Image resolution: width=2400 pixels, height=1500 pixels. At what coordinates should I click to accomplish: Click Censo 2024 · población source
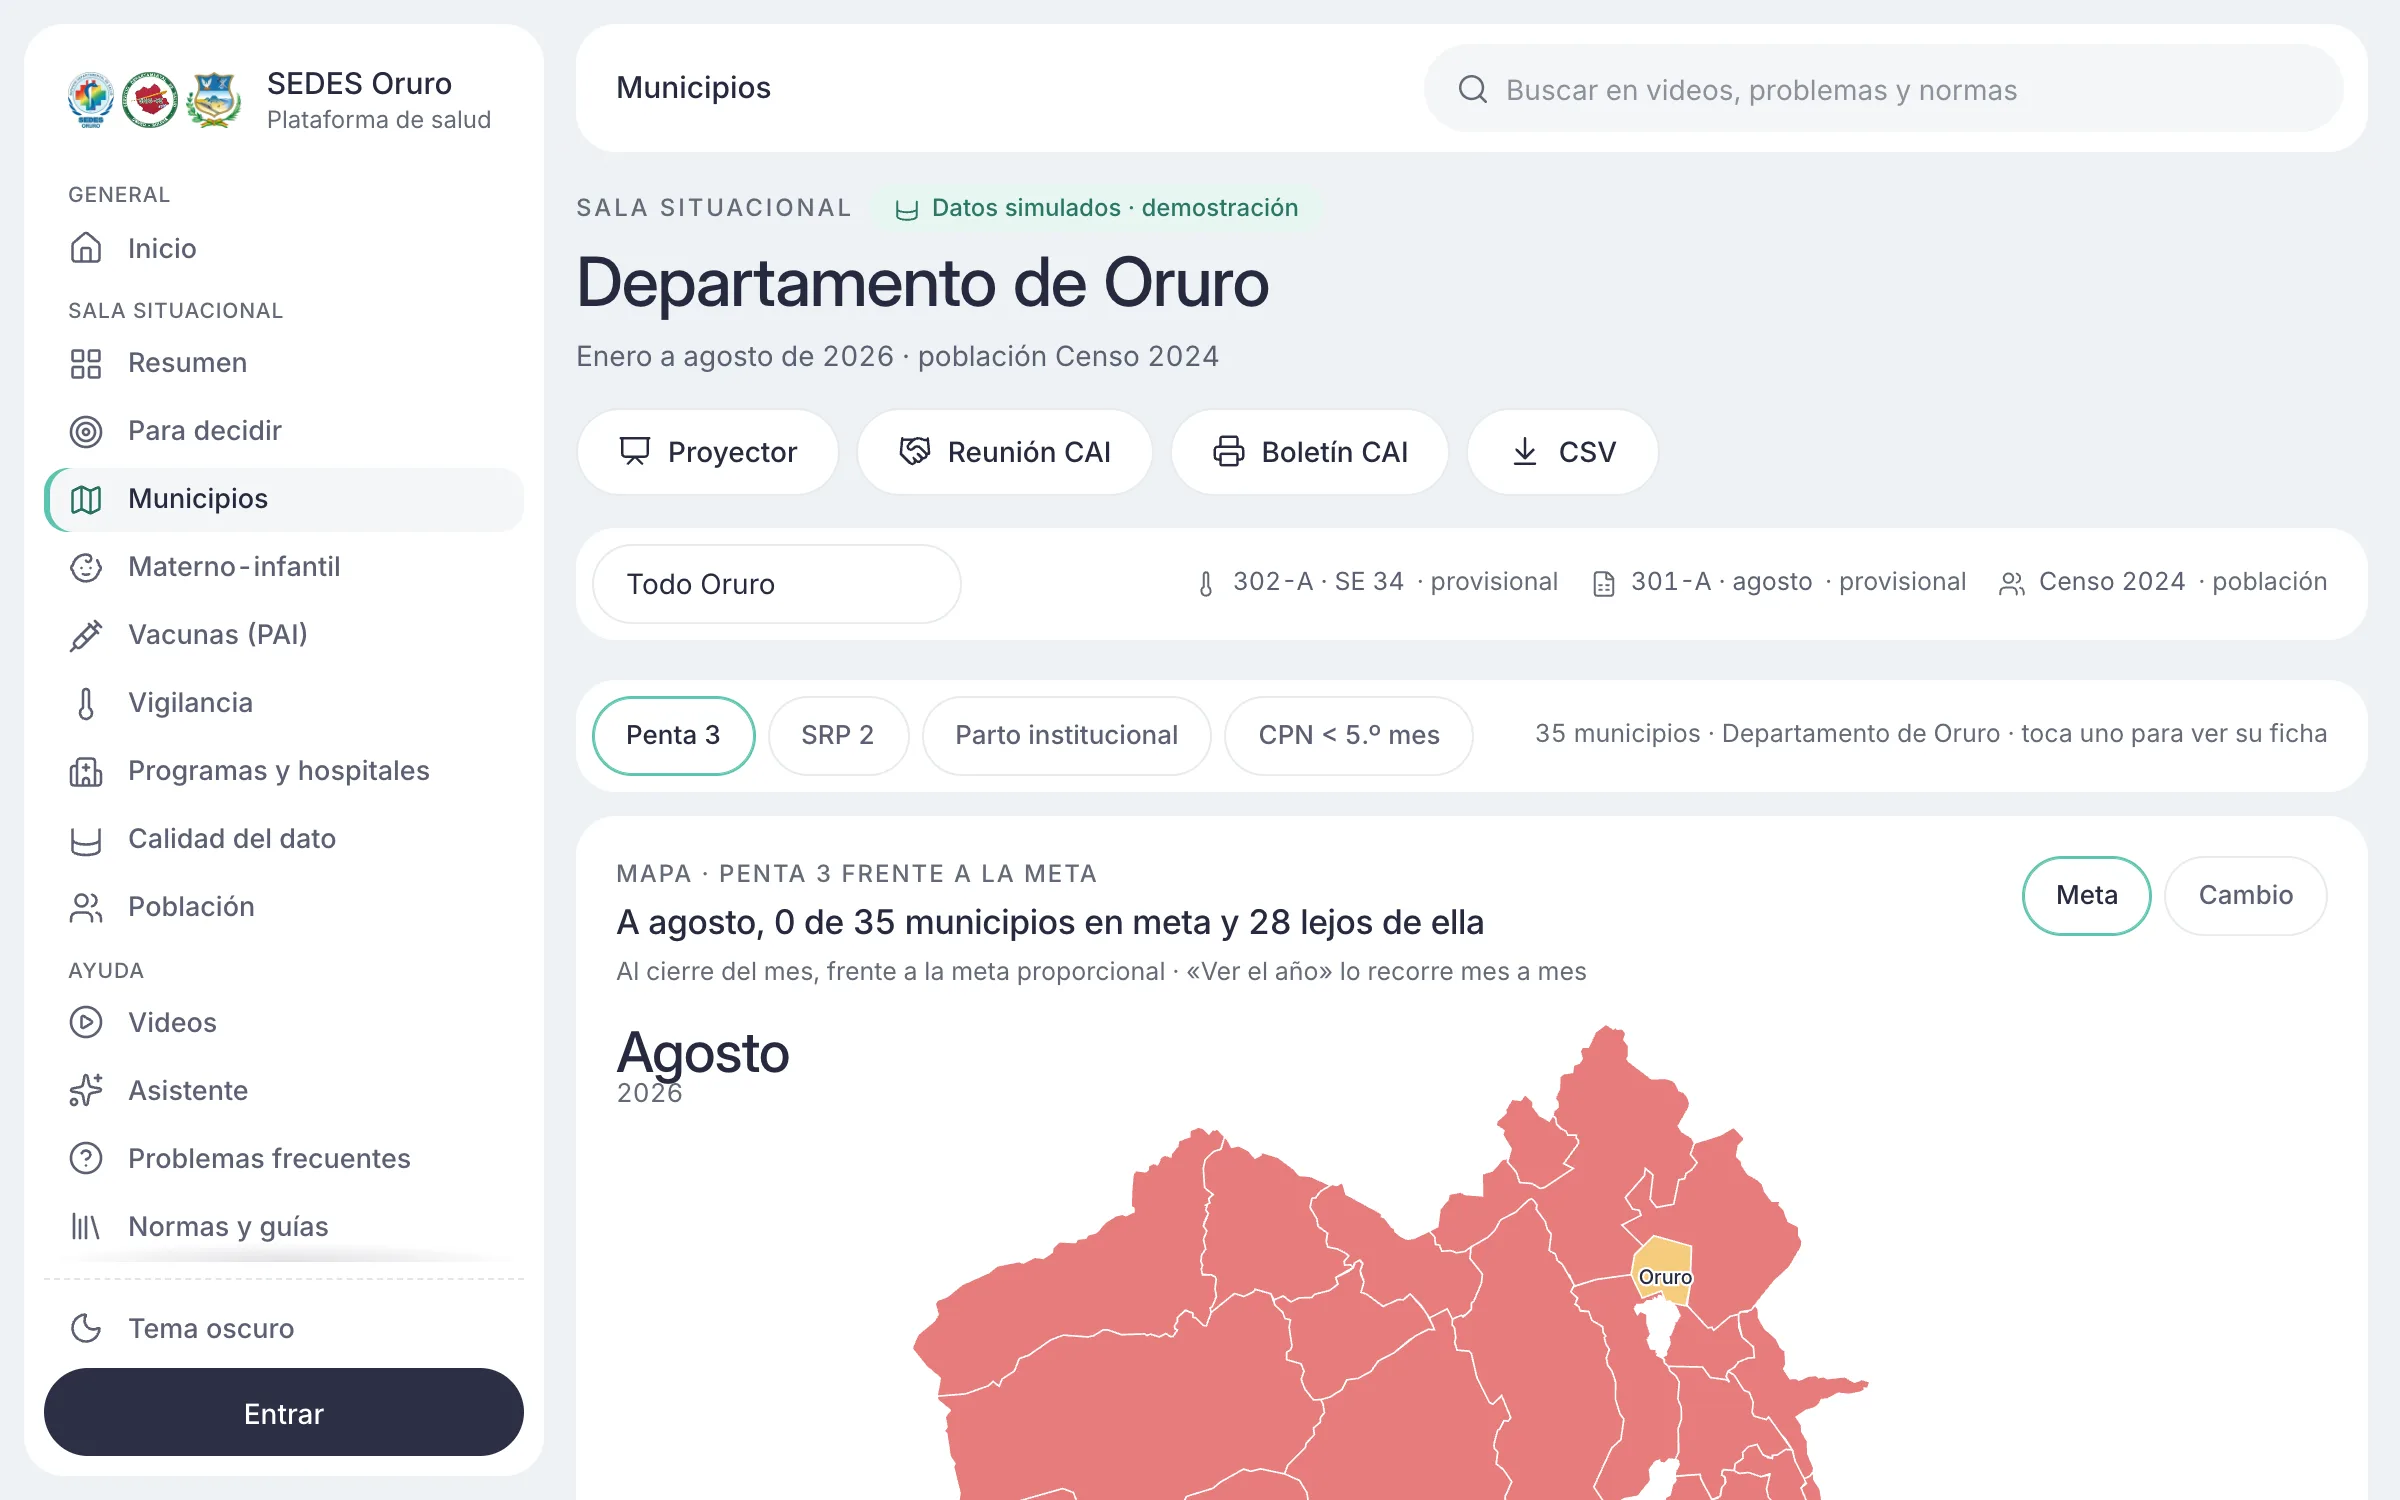(x=2163, y=582)
